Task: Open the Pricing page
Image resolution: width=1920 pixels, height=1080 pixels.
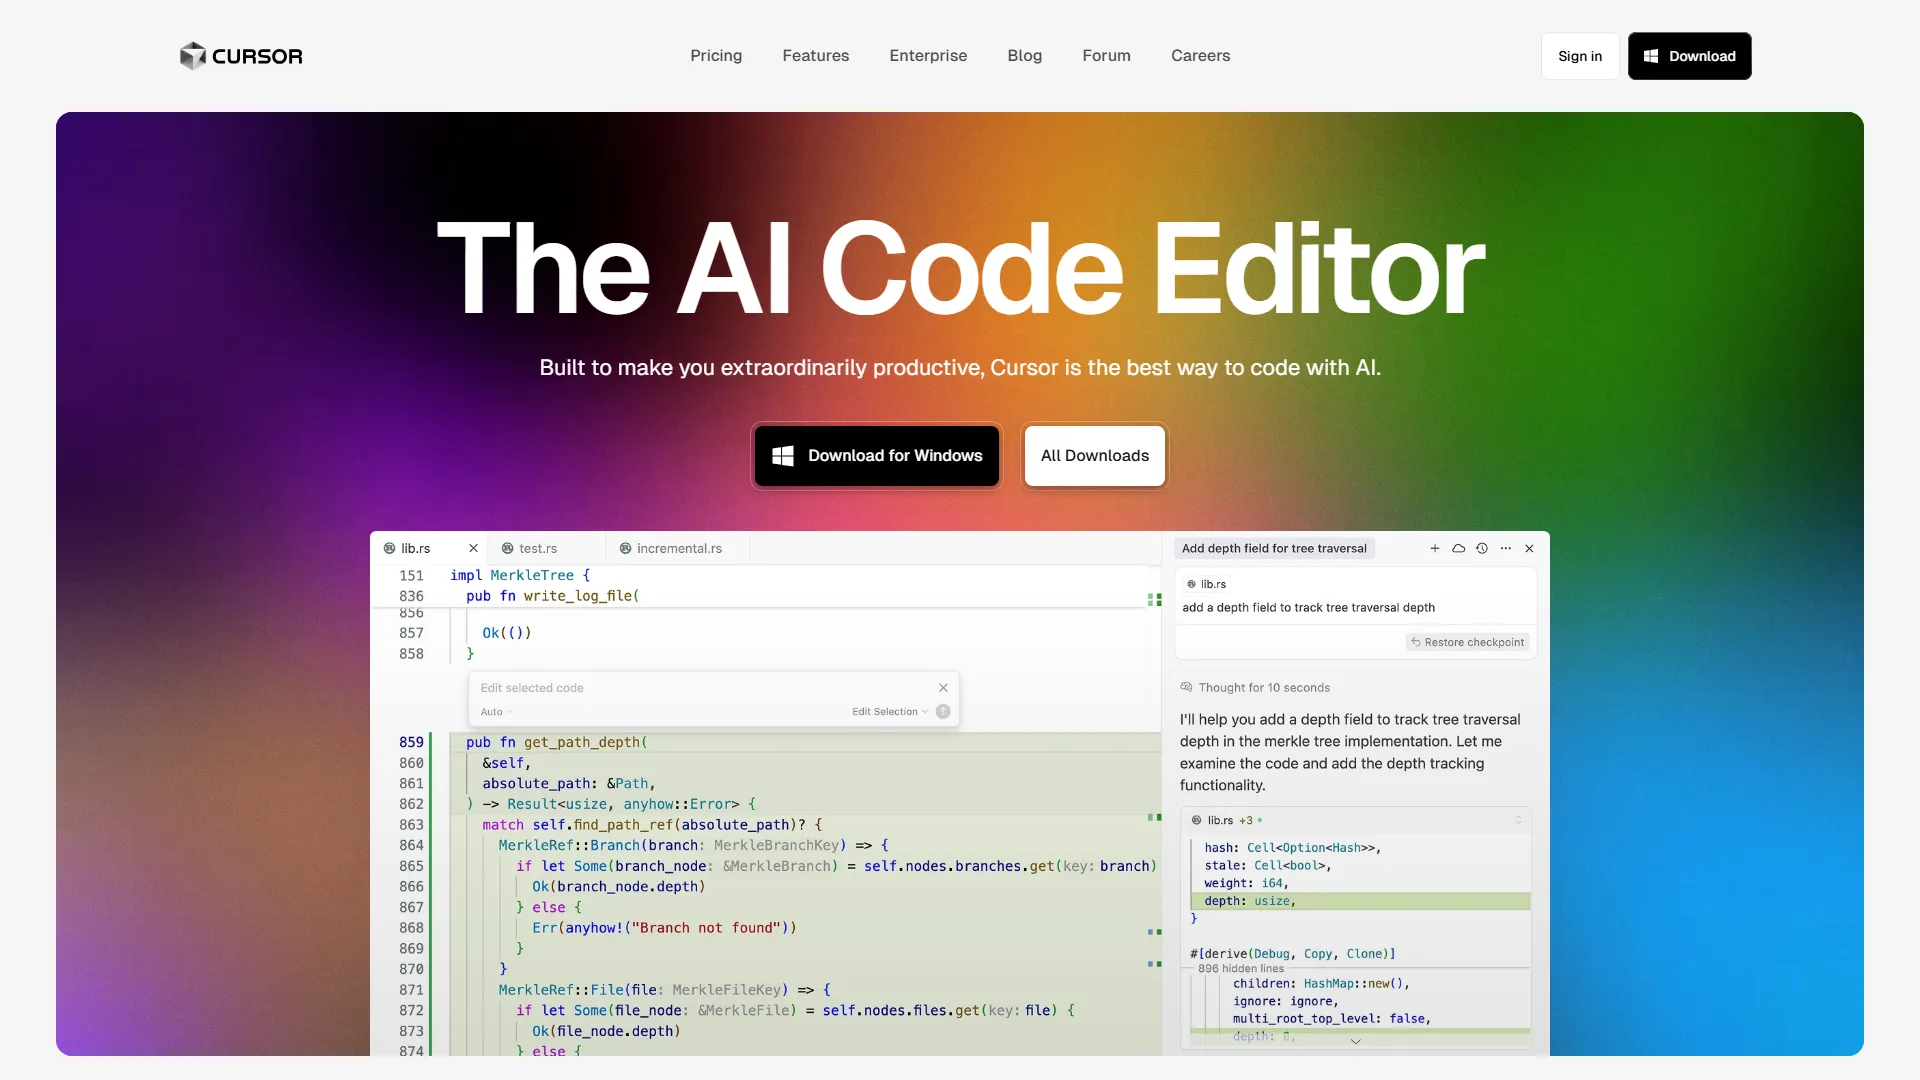Action: pyautogui.click(x=716, y=55)
